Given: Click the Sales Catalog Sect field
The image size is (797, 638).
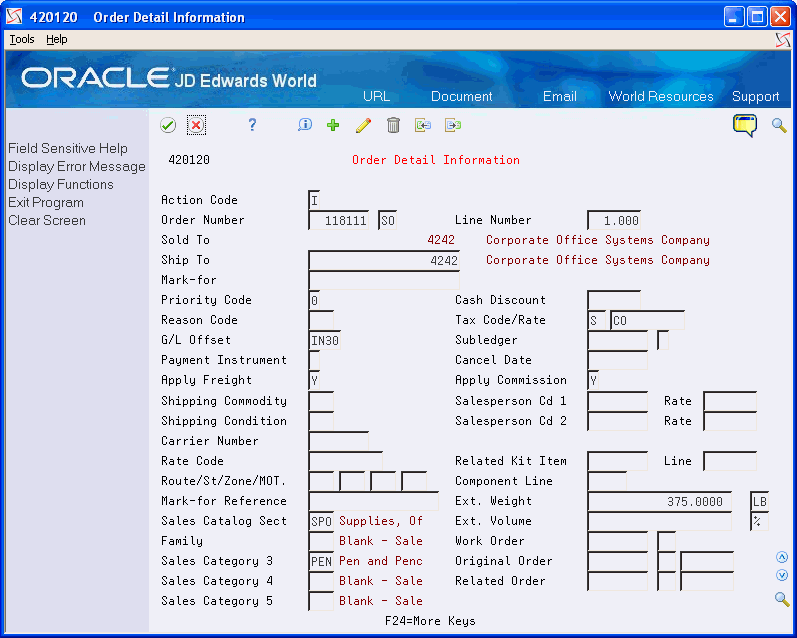Looking at the screenshot, I should click(321, 521).
